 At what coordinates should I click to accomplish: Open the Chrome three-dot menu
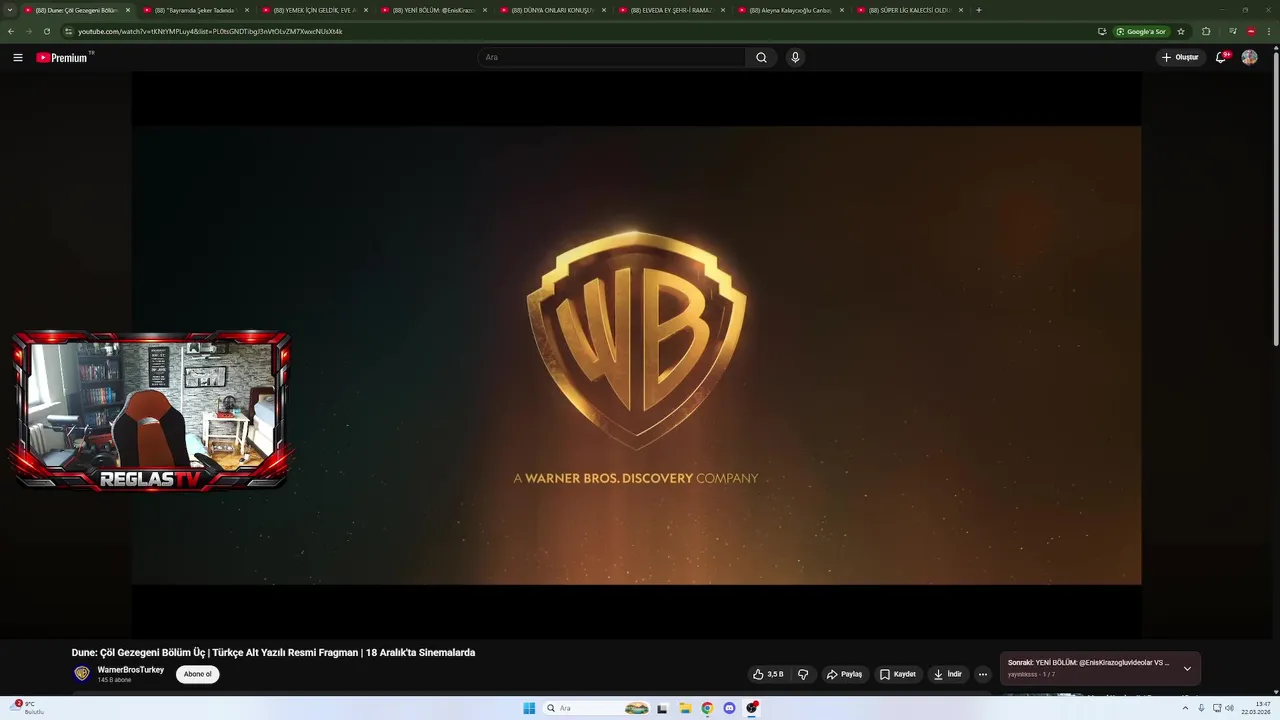pos(1270,31)
